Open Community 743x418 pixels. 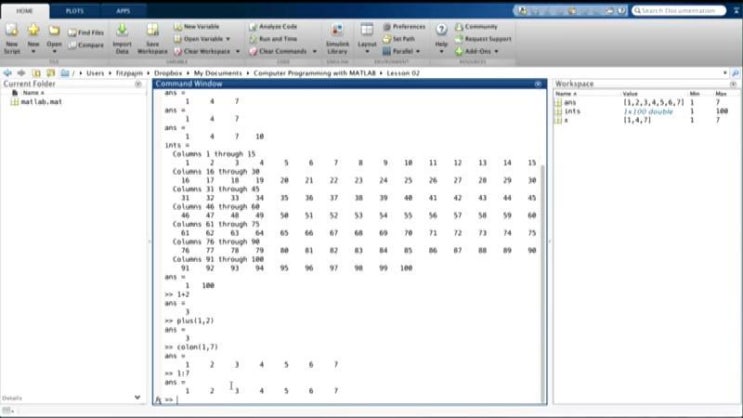tap(476, 27)
